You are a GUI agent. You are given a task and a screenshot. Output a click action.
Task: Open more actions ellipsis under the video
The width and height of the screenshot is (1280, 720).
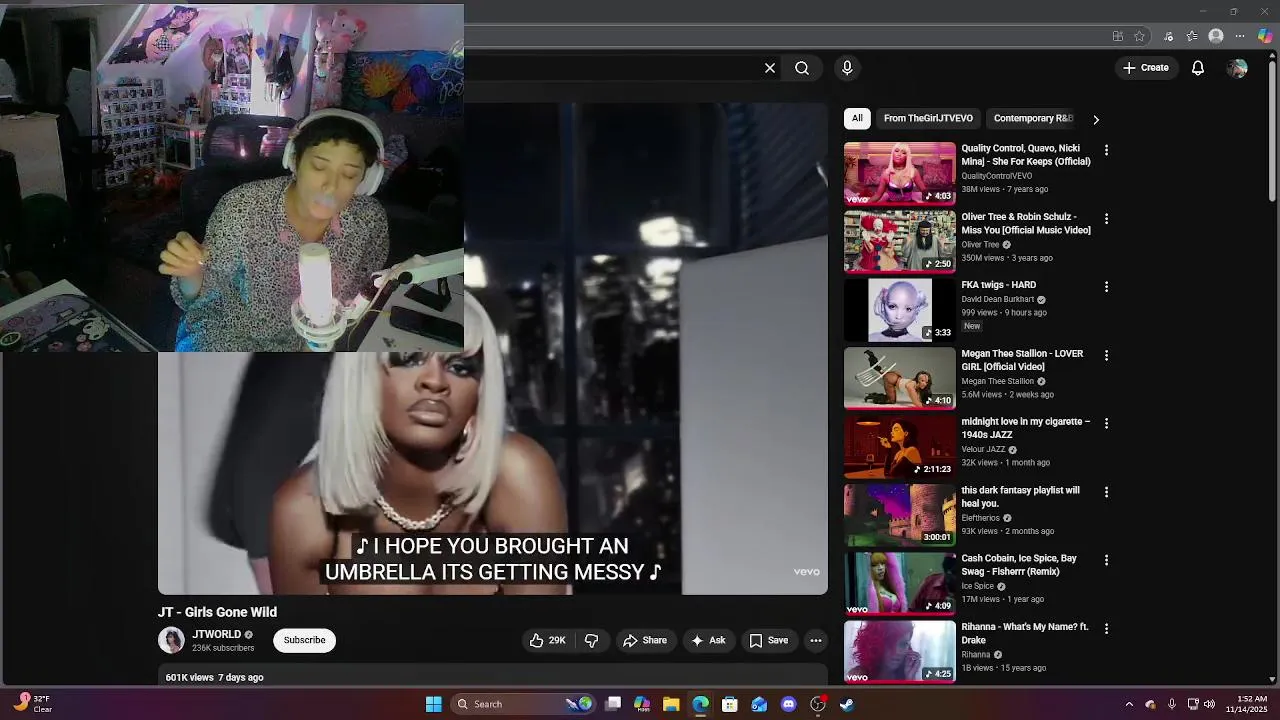816,640
